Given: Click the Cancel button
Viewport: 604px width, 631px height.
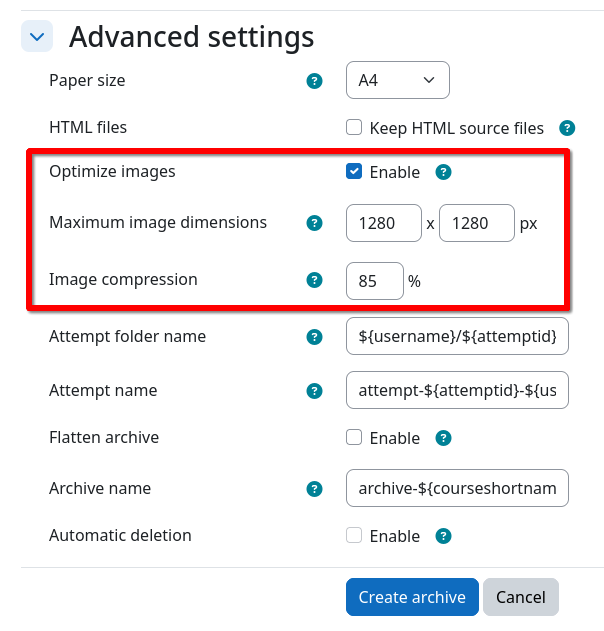Looking at the screenshot, I should coord(521,597).
